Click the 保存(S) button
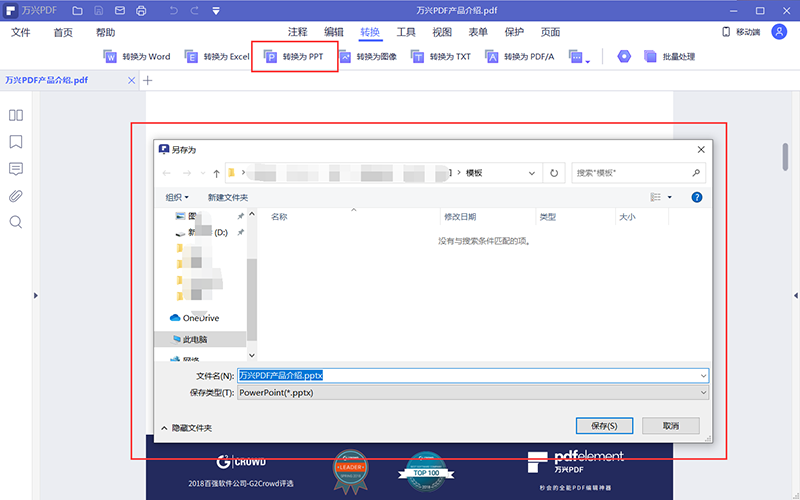Screen dimensions: 800x500 604,426
